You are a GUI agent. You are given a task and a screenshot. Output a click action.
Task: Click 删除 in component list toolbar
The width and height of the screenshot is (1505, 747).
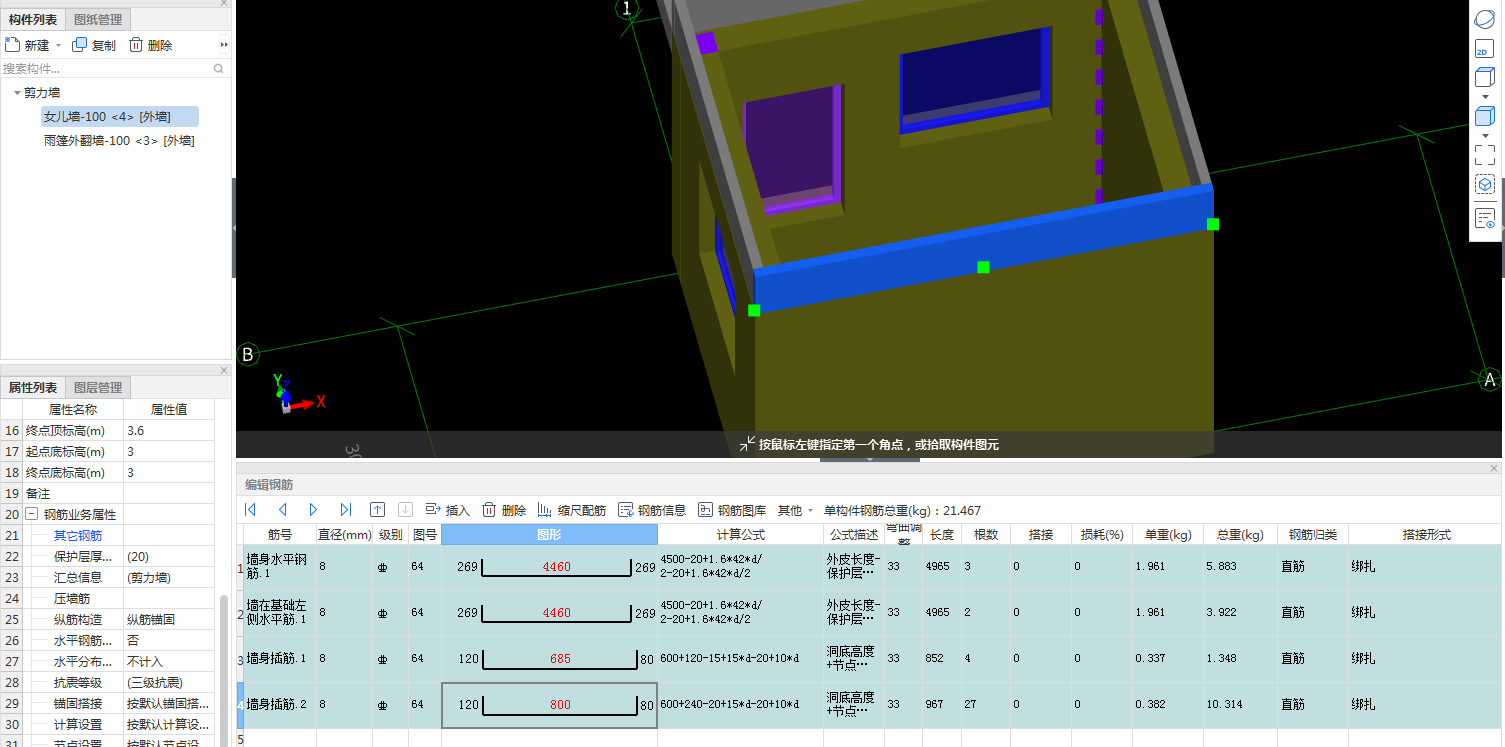150,45
